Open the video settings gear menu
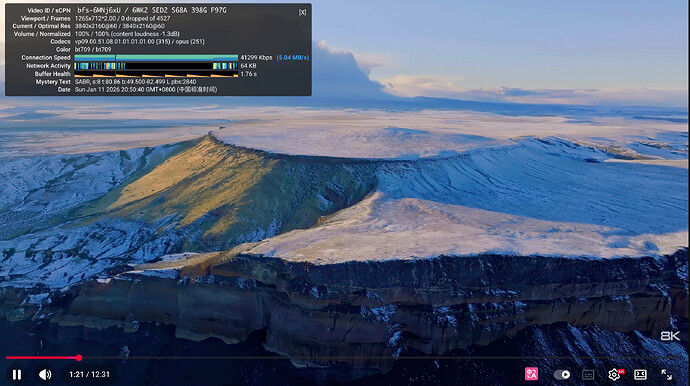The image size is (690, 386). pos(614,375)
